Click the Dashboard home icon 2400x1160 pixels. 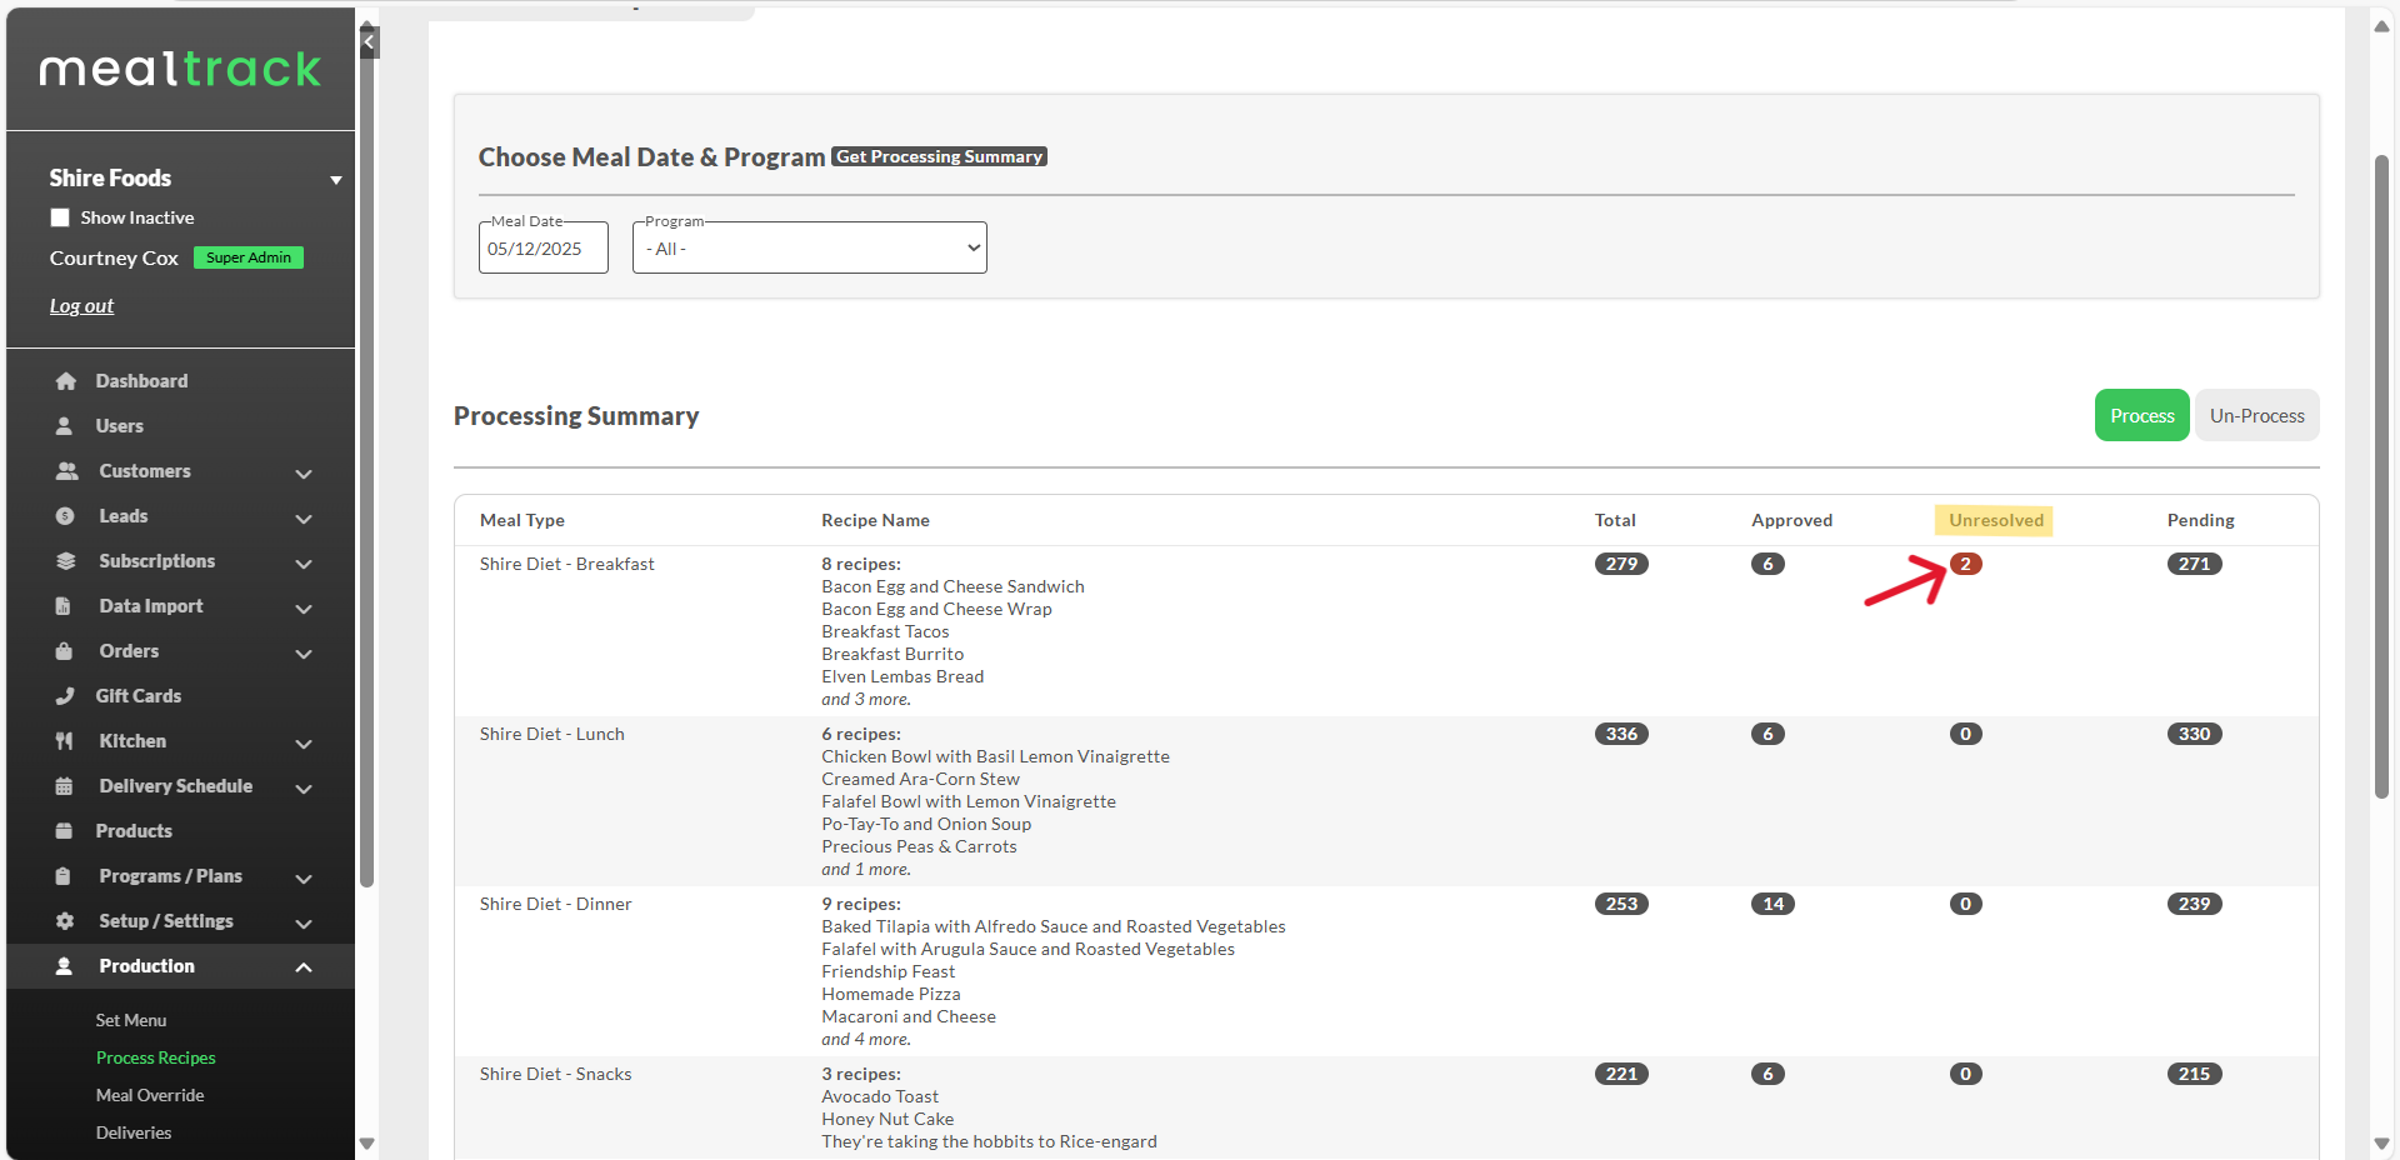[x=66, y=381]
